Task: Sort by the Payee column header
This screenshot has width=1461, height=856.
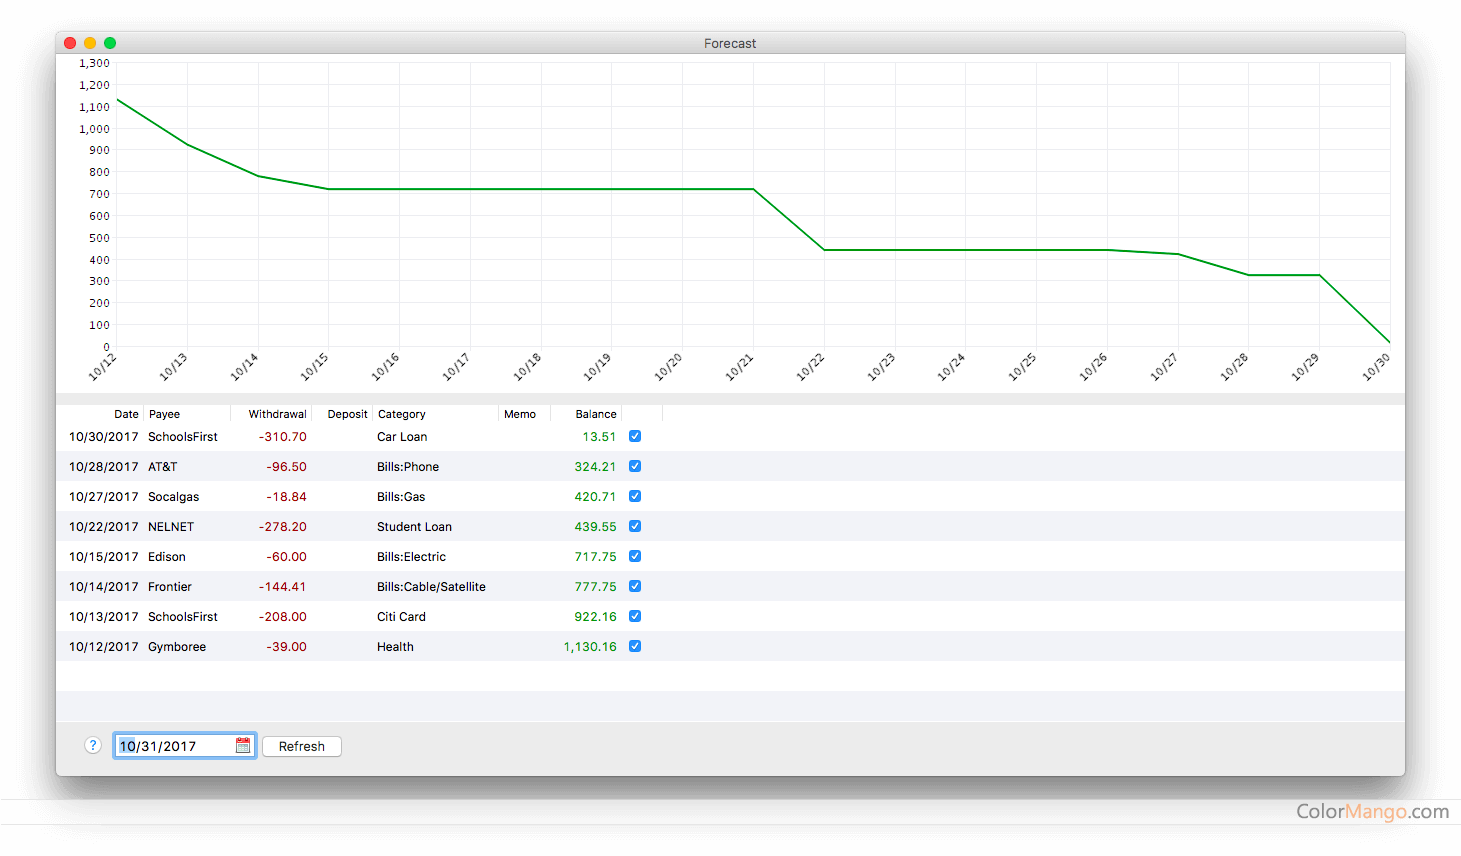Action: click(x=165, y=414)
